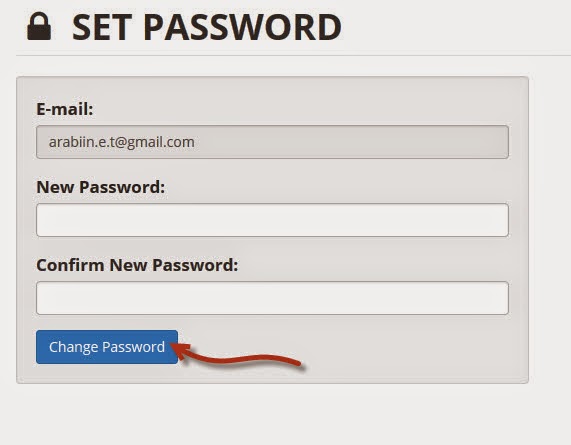Focus the Confirm New Password input field

(x=272, y=298)
